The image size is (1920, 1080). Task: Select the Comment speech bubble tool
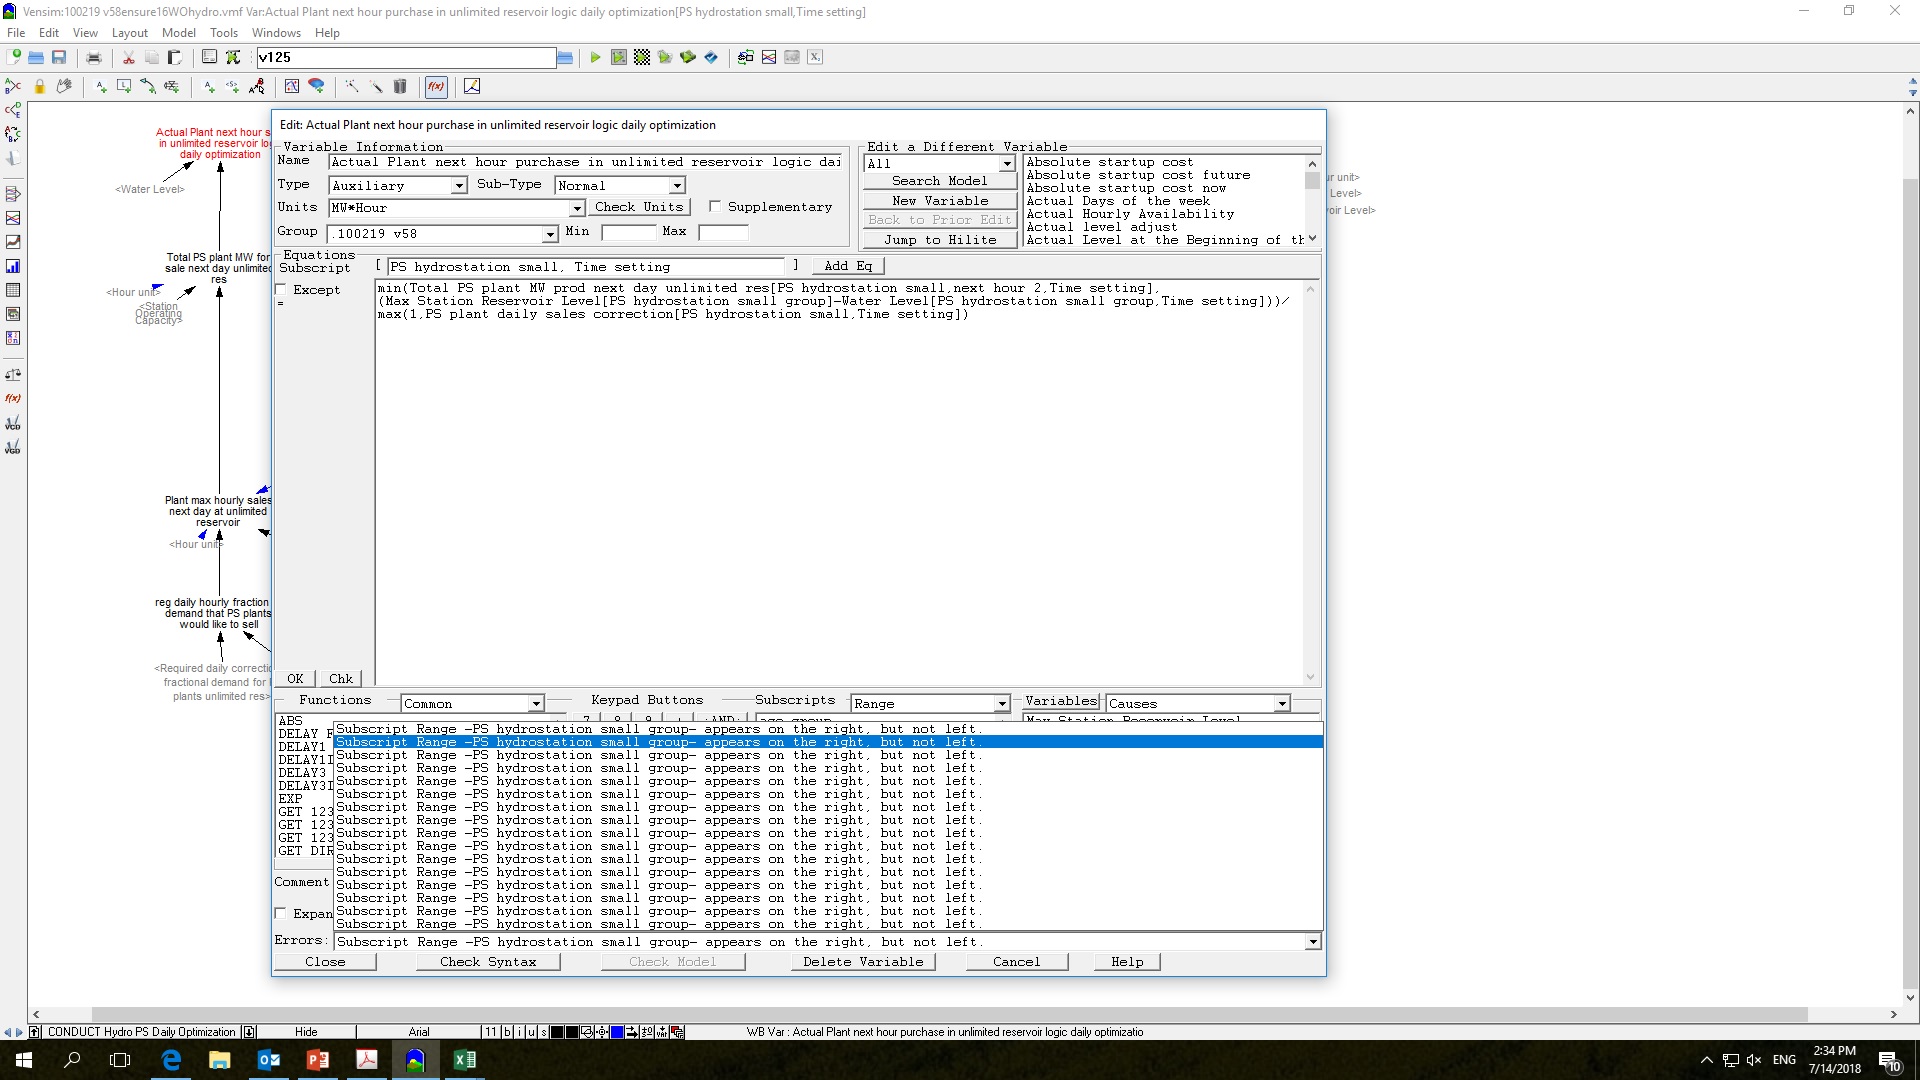tap(316, 87)
